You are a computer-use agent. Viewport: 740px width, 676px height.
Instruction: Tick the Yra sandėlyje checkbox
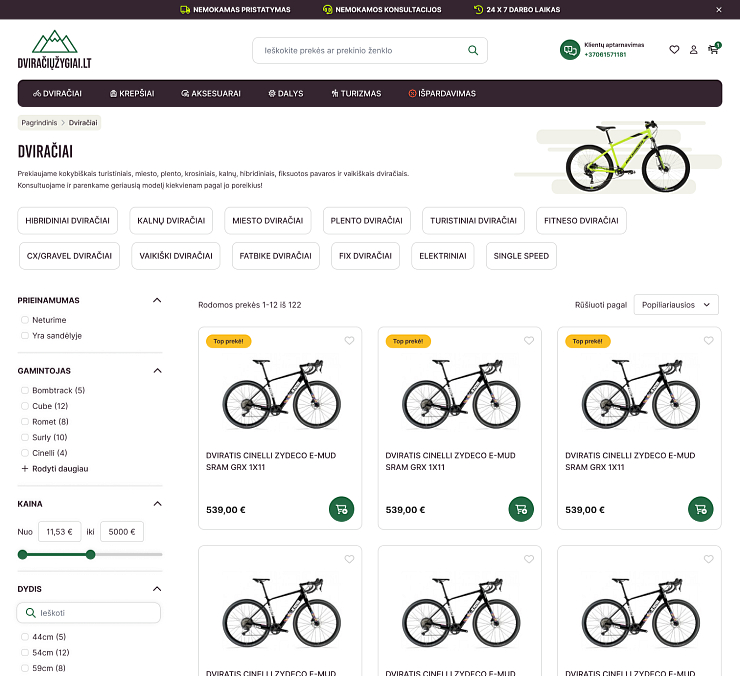pyautogui.click(x=25, y=336)
